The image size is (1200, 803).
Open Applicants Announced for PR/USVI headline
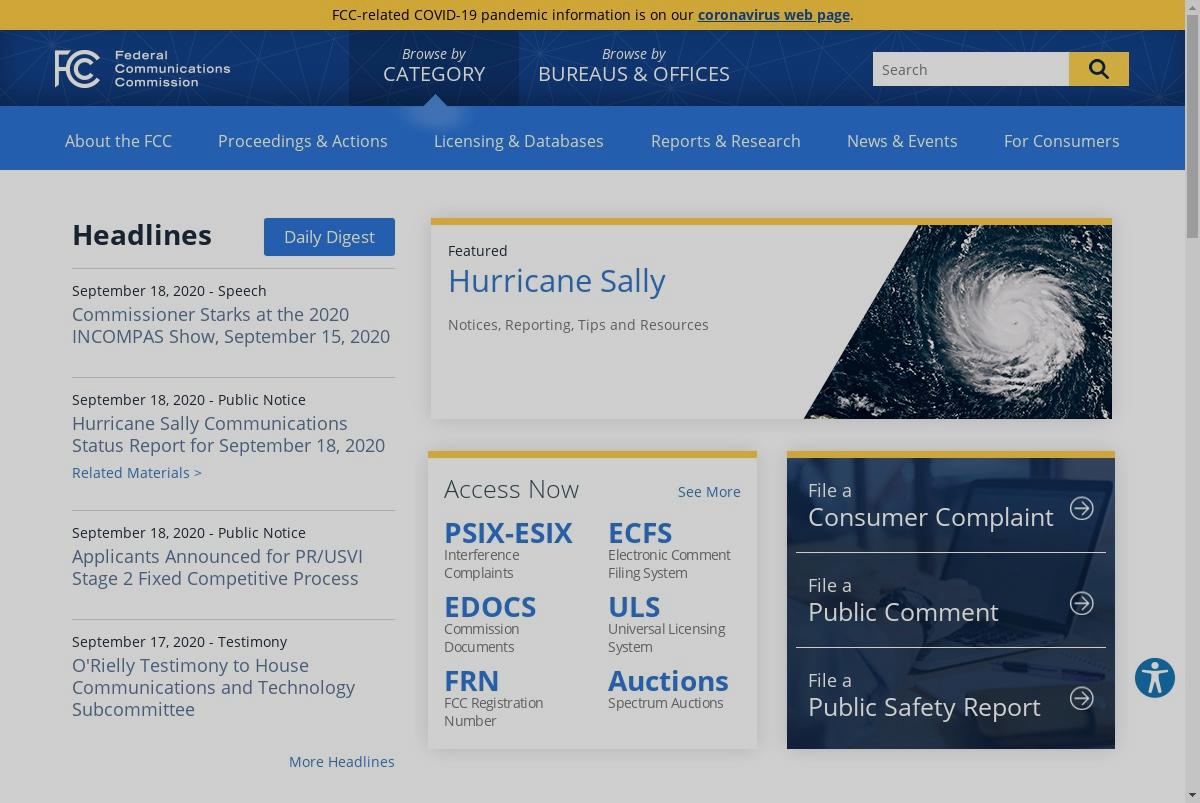coord(217,567)
